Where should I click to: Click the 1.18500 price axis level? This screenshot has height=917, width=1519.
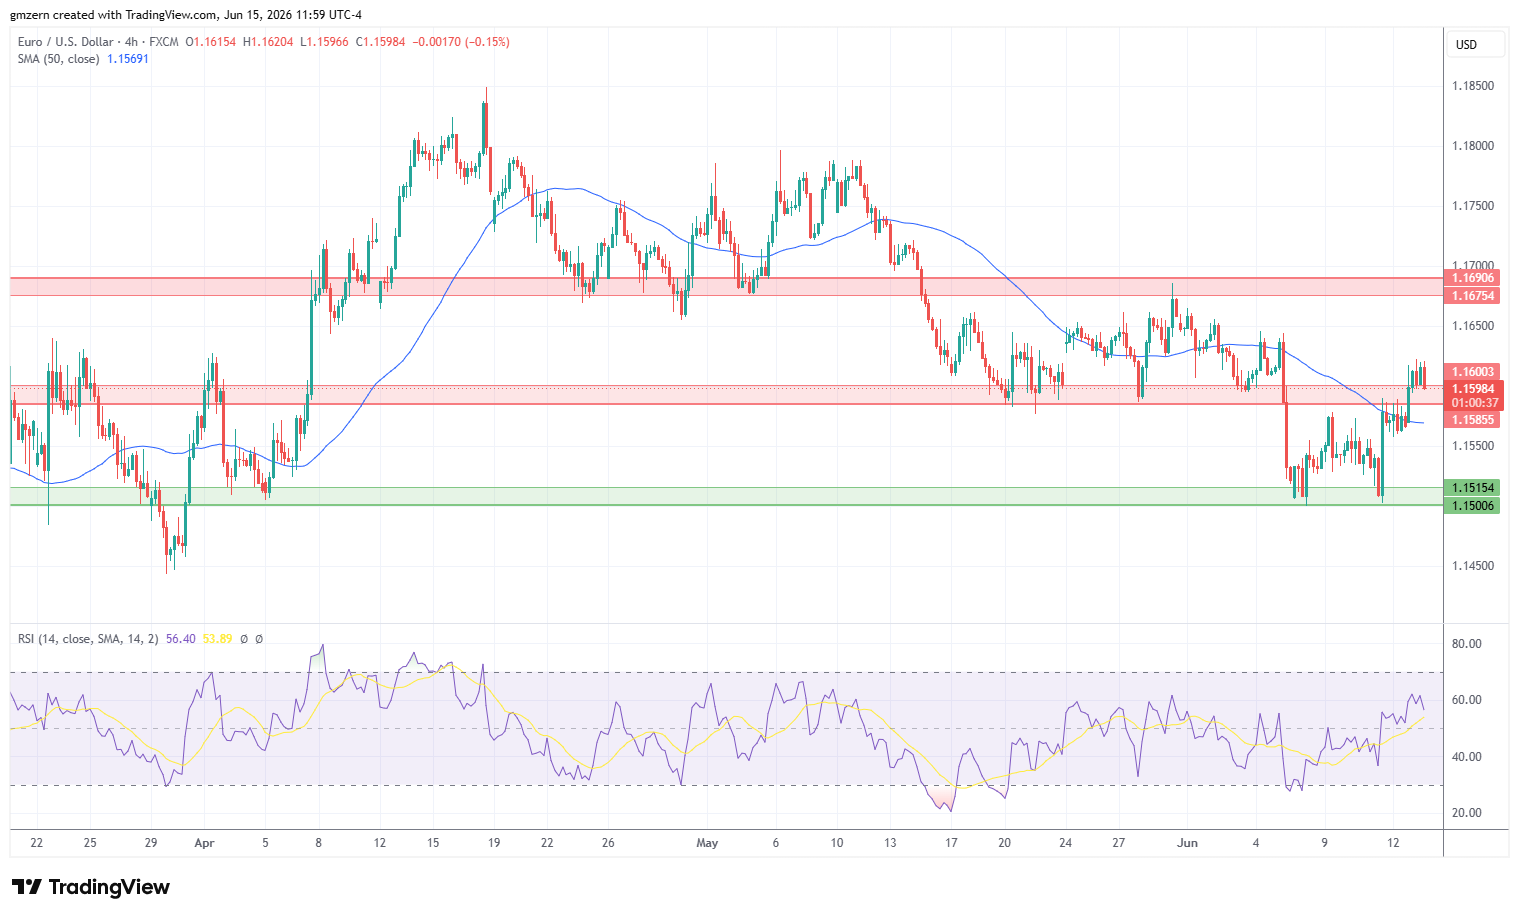[1473, 86]
